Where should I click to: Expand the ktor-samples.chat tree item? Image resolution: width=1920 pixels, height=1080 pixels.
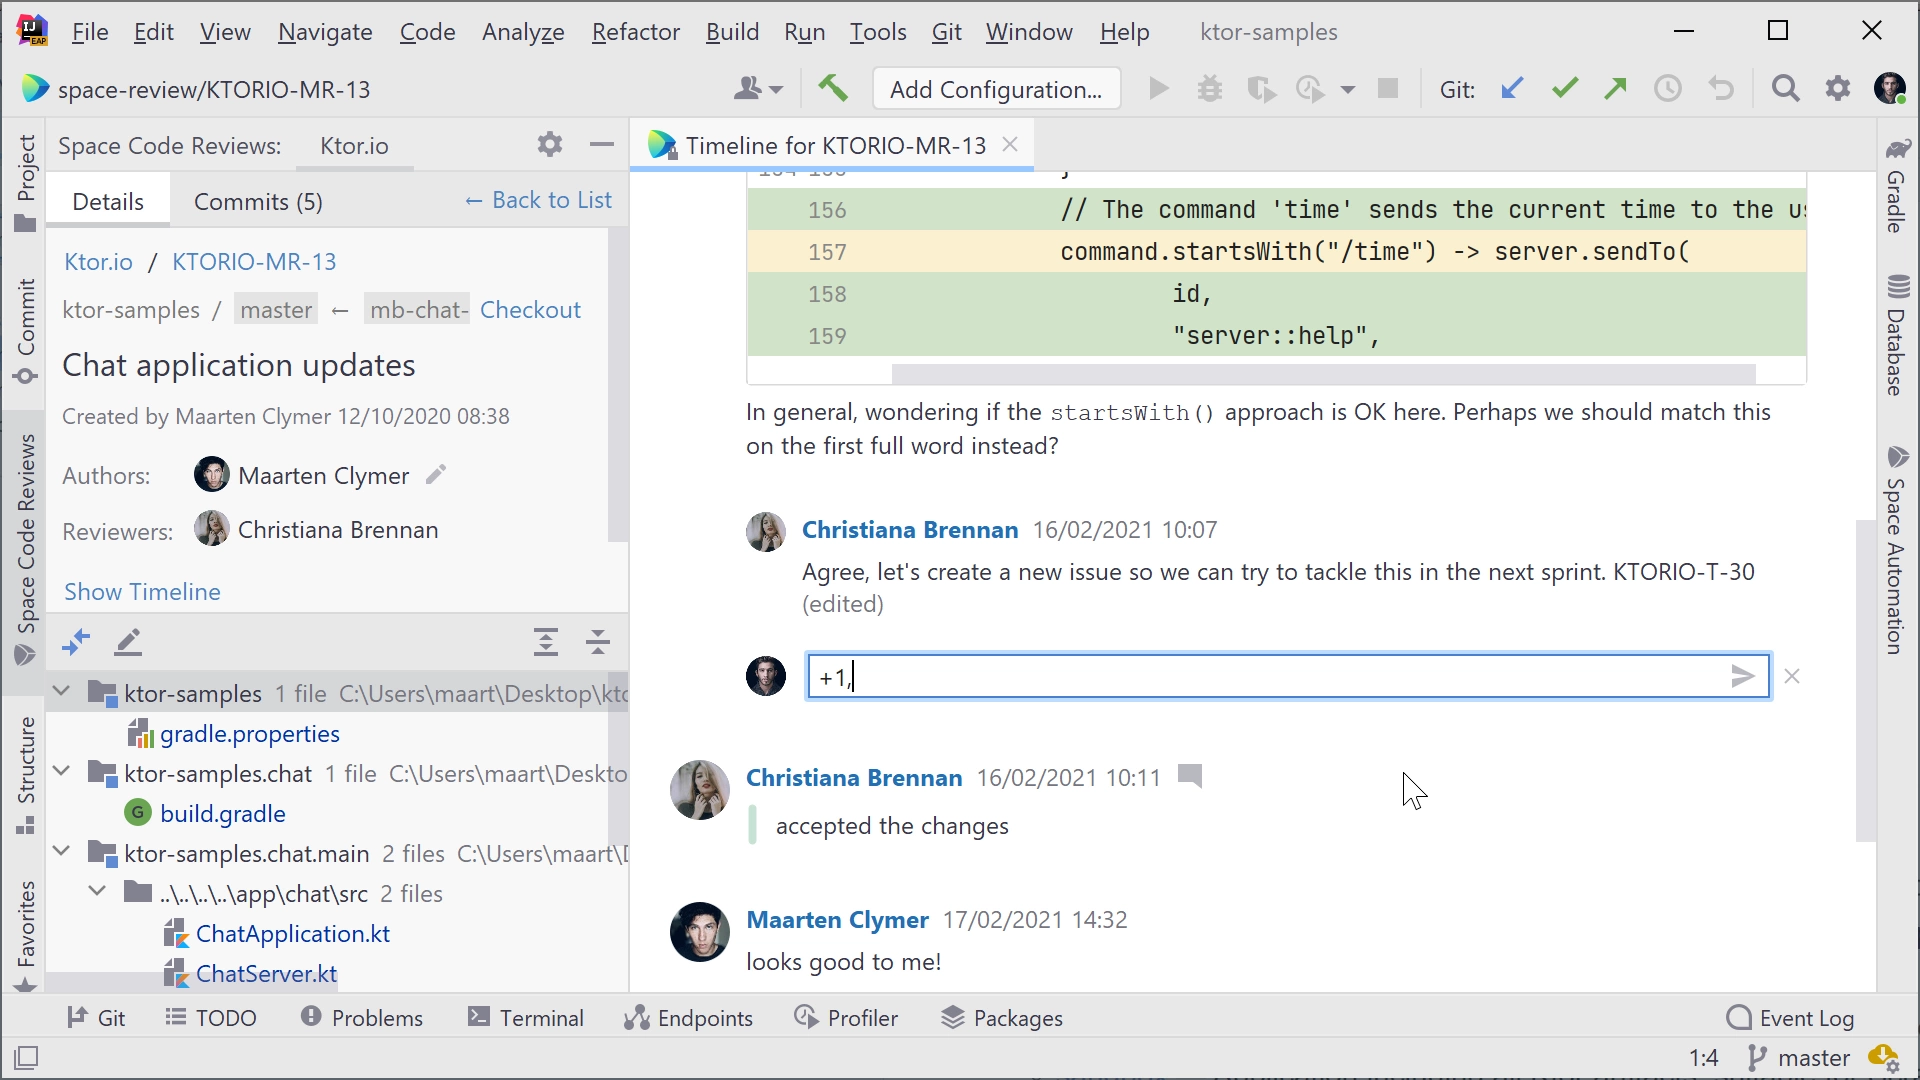click(61, 773)
